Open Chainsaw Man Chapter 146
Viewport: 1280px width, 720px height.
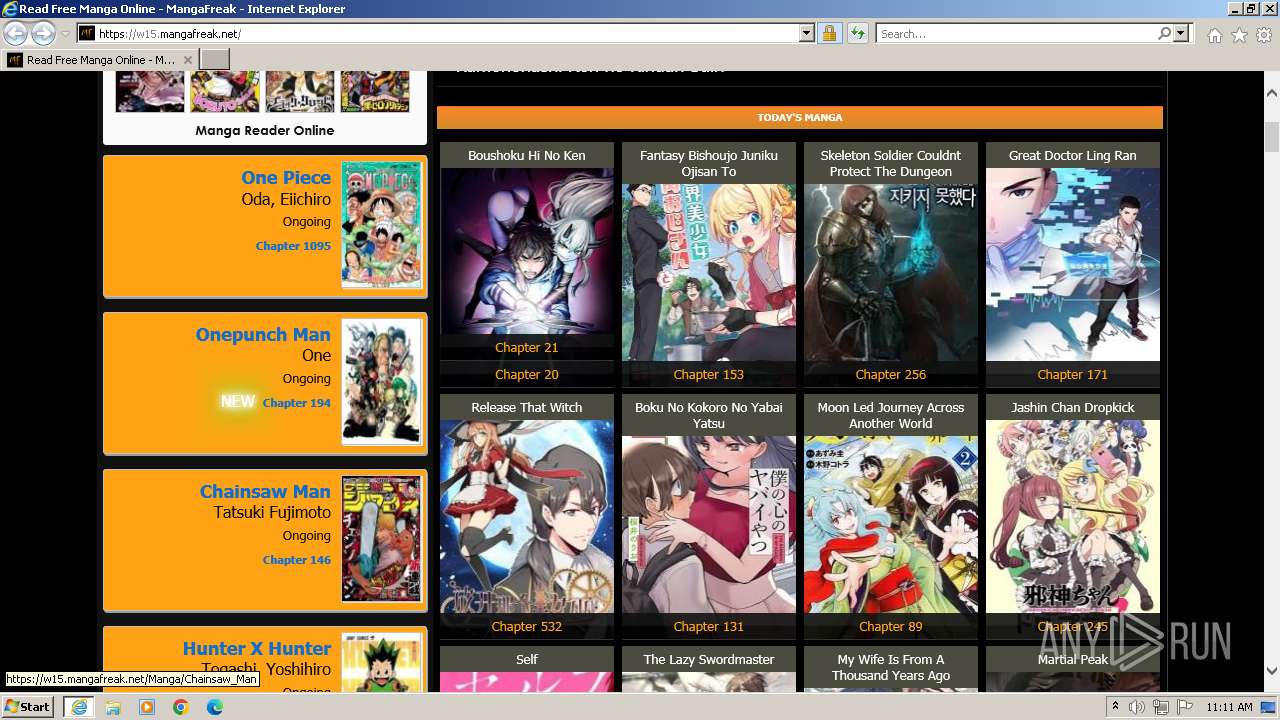pyautogui.click(x=297, y=560)
